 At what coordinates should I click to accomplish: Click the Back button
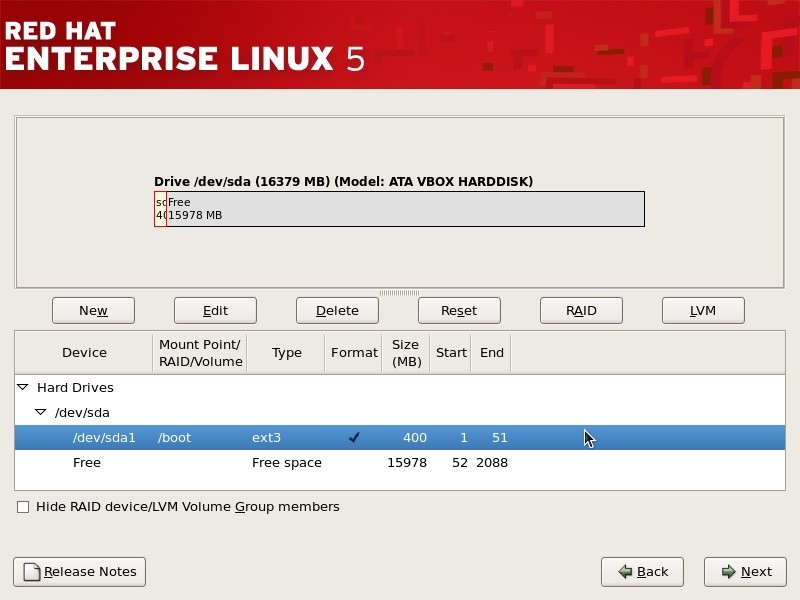coord(642,572)
